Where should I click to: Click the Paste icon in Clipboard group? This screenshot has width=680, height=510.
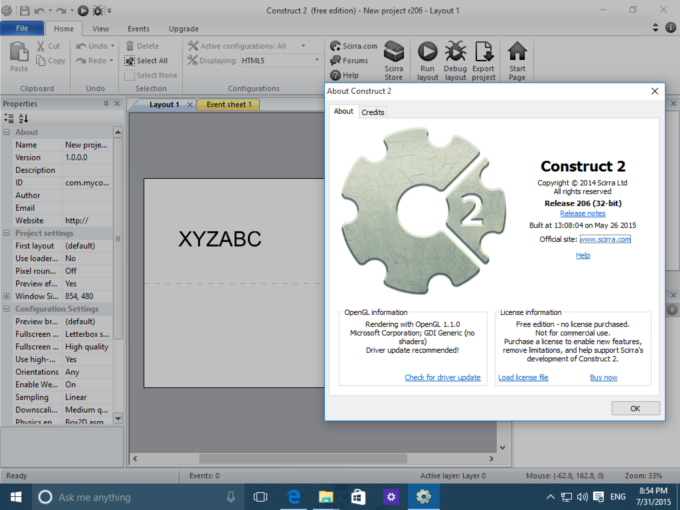point(19,52)
